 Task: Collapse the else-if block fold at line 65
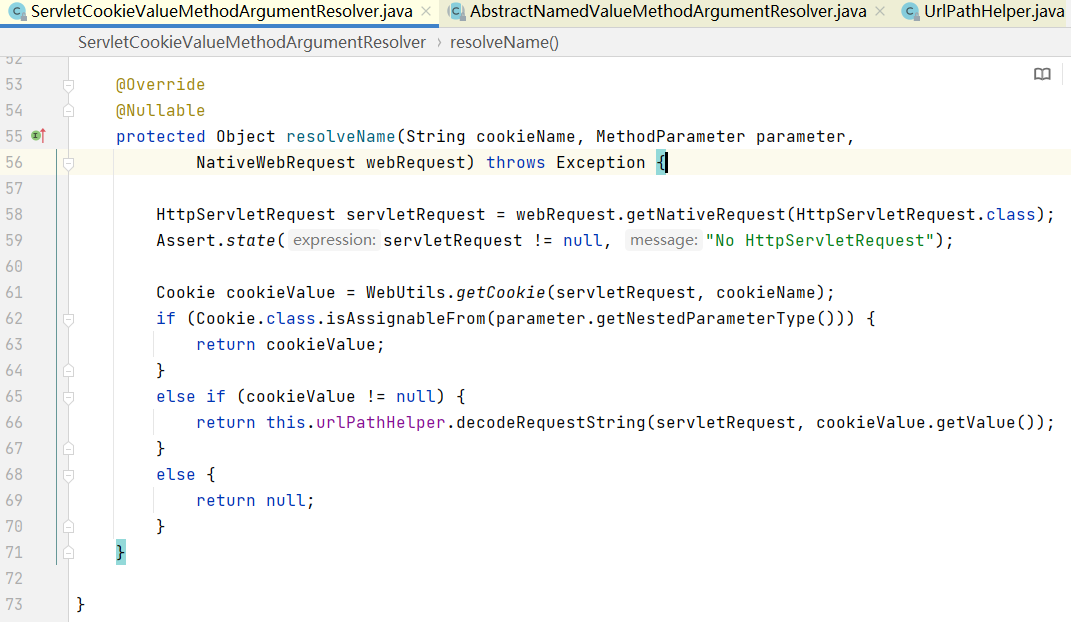pyautogui.click(x=68, y=397)
